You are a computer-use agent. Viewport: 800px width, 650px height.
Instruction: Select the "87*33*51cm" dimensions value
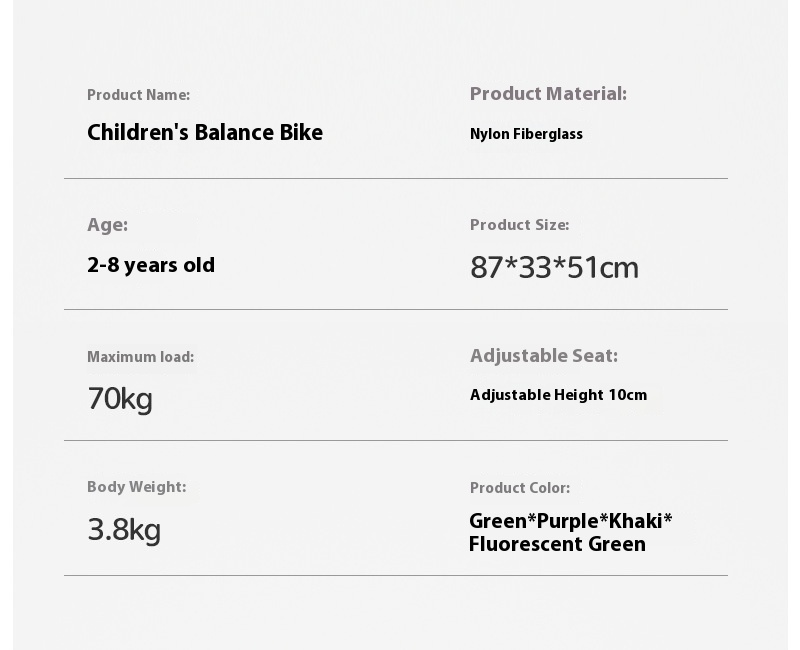(554, 268)
